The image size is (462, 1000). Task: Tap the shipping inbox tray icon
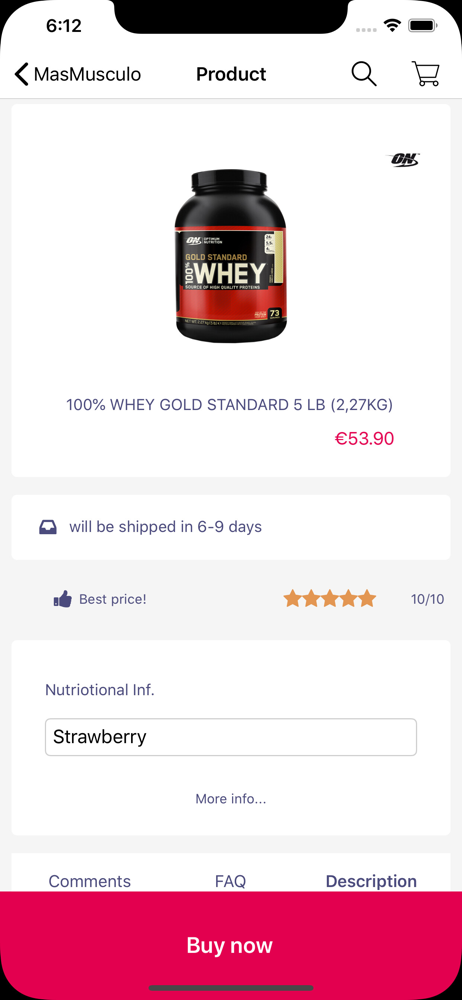pos(48,527)
